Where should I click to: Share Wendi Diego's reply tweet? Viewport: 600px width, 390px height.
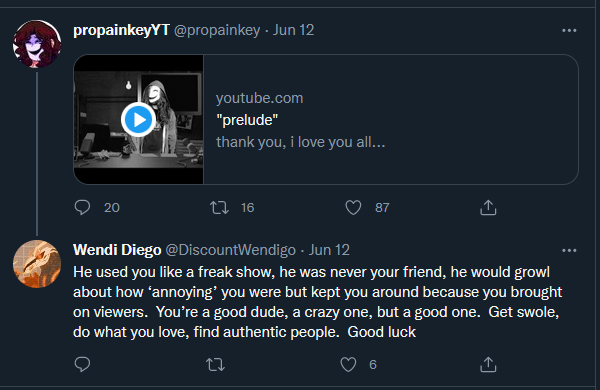(x=488, y=364)
